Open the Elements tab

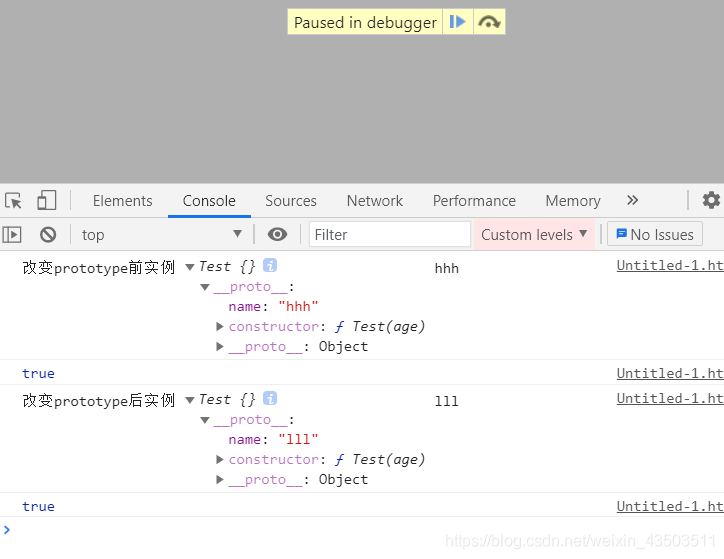pyautogui.click(x=122, y=201)
